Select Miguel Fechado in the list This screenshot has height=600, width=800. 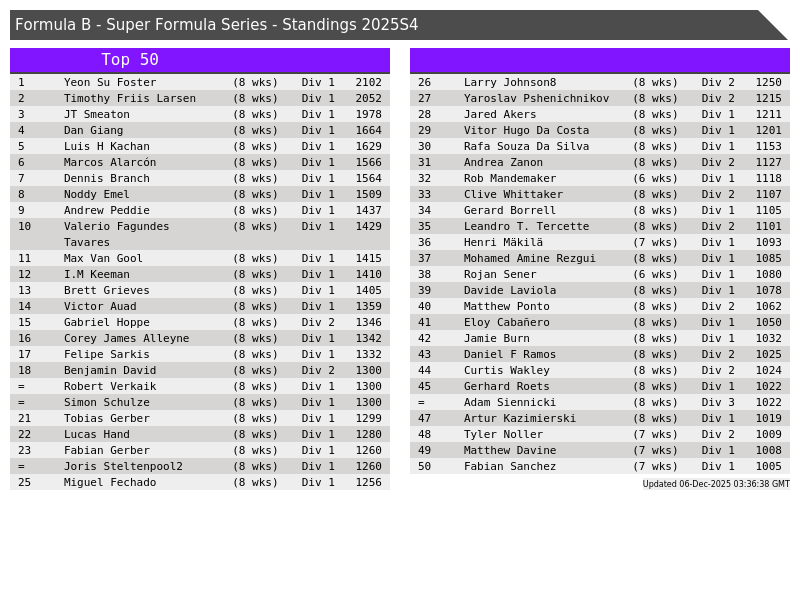click(110, 482)
